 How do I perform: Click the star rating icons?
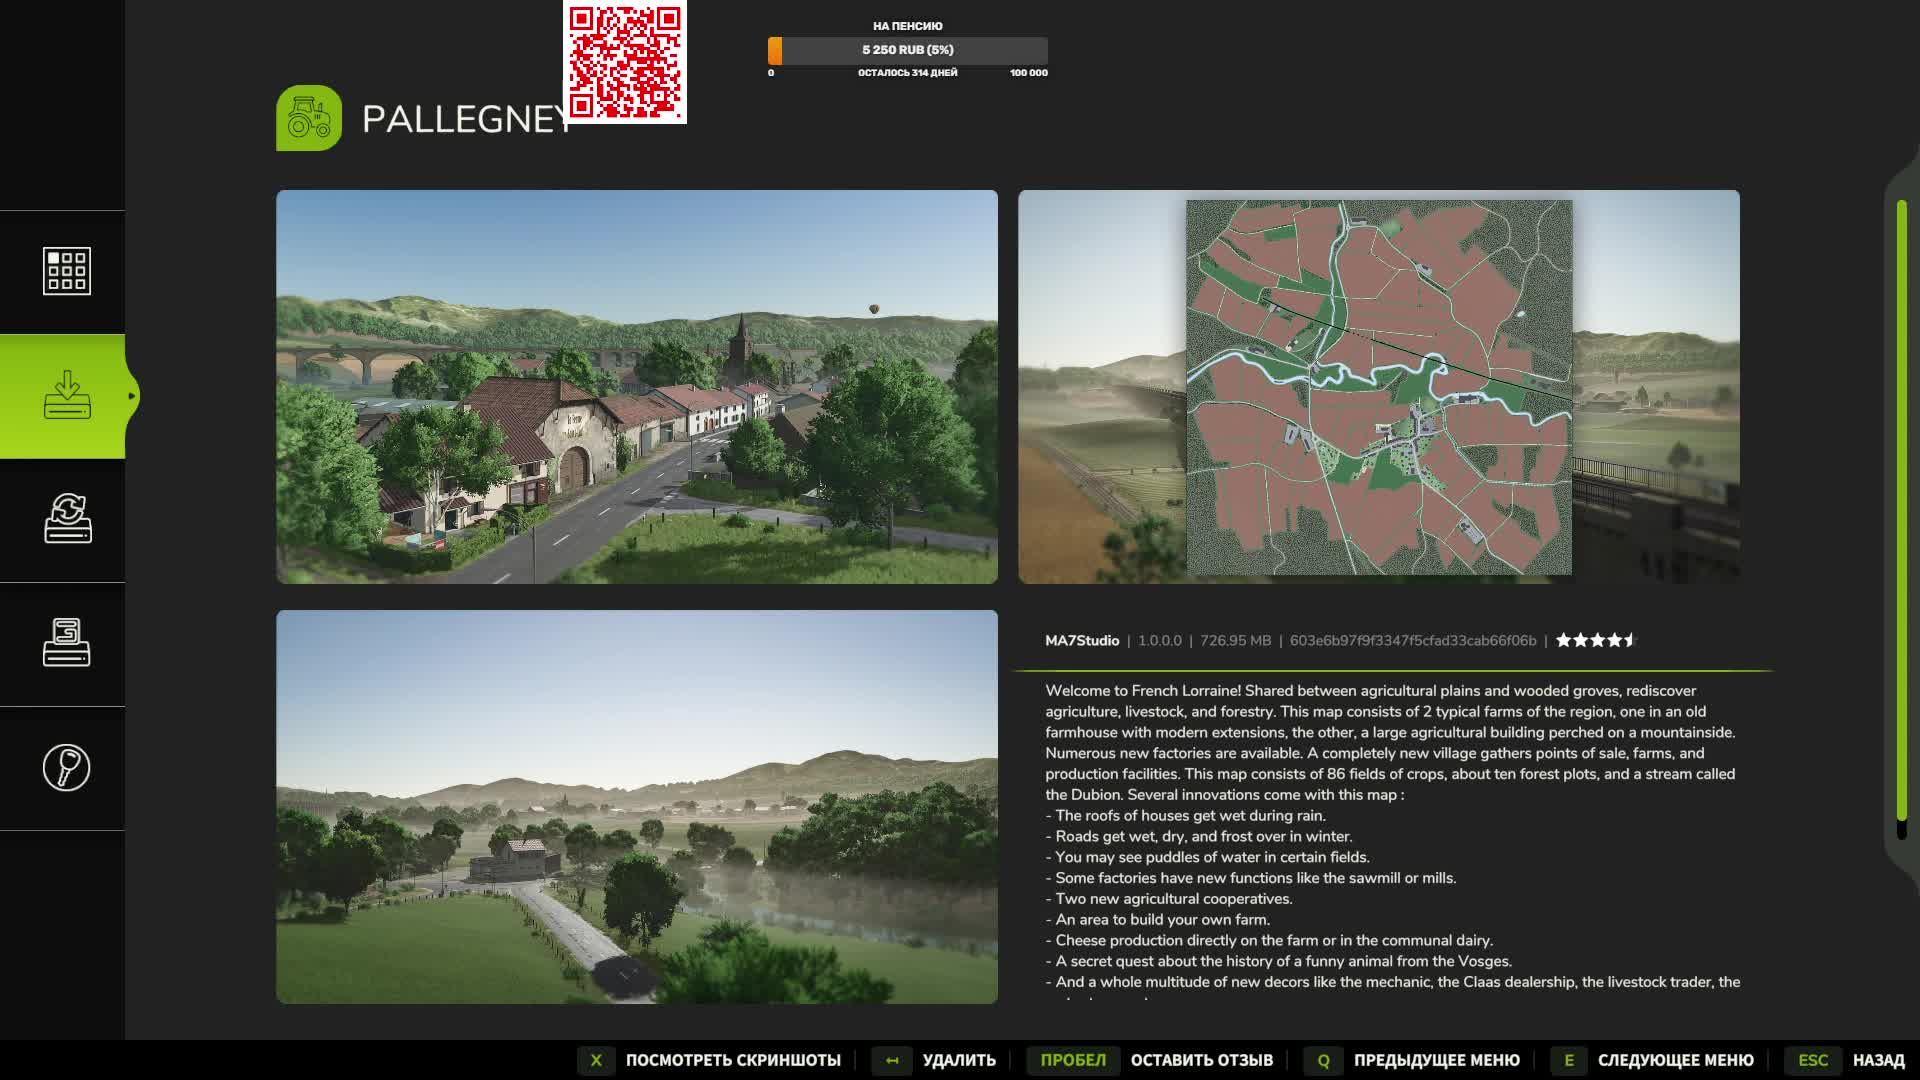coord(1595,640)
